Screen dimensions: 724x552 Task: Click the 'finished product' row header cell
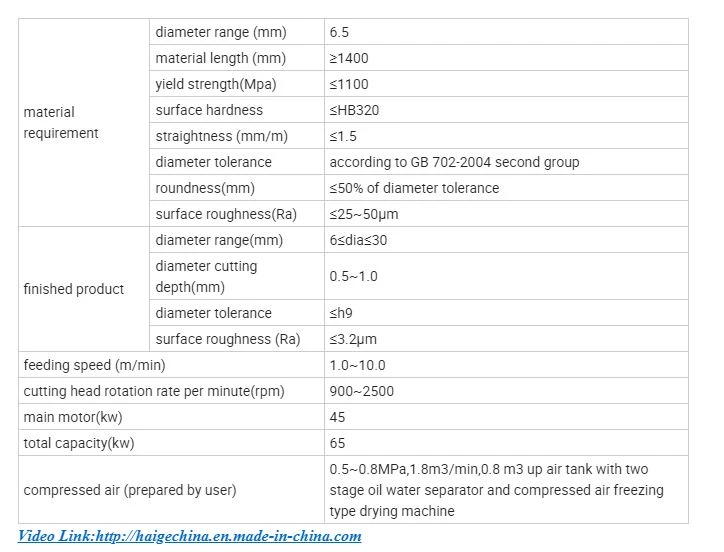pyautogui.click(x=84, y=289)
